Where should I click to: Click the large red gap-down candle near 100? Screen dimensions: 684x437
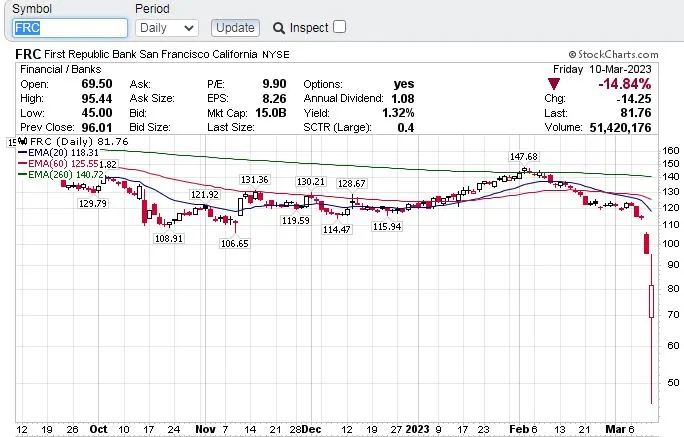646,243
